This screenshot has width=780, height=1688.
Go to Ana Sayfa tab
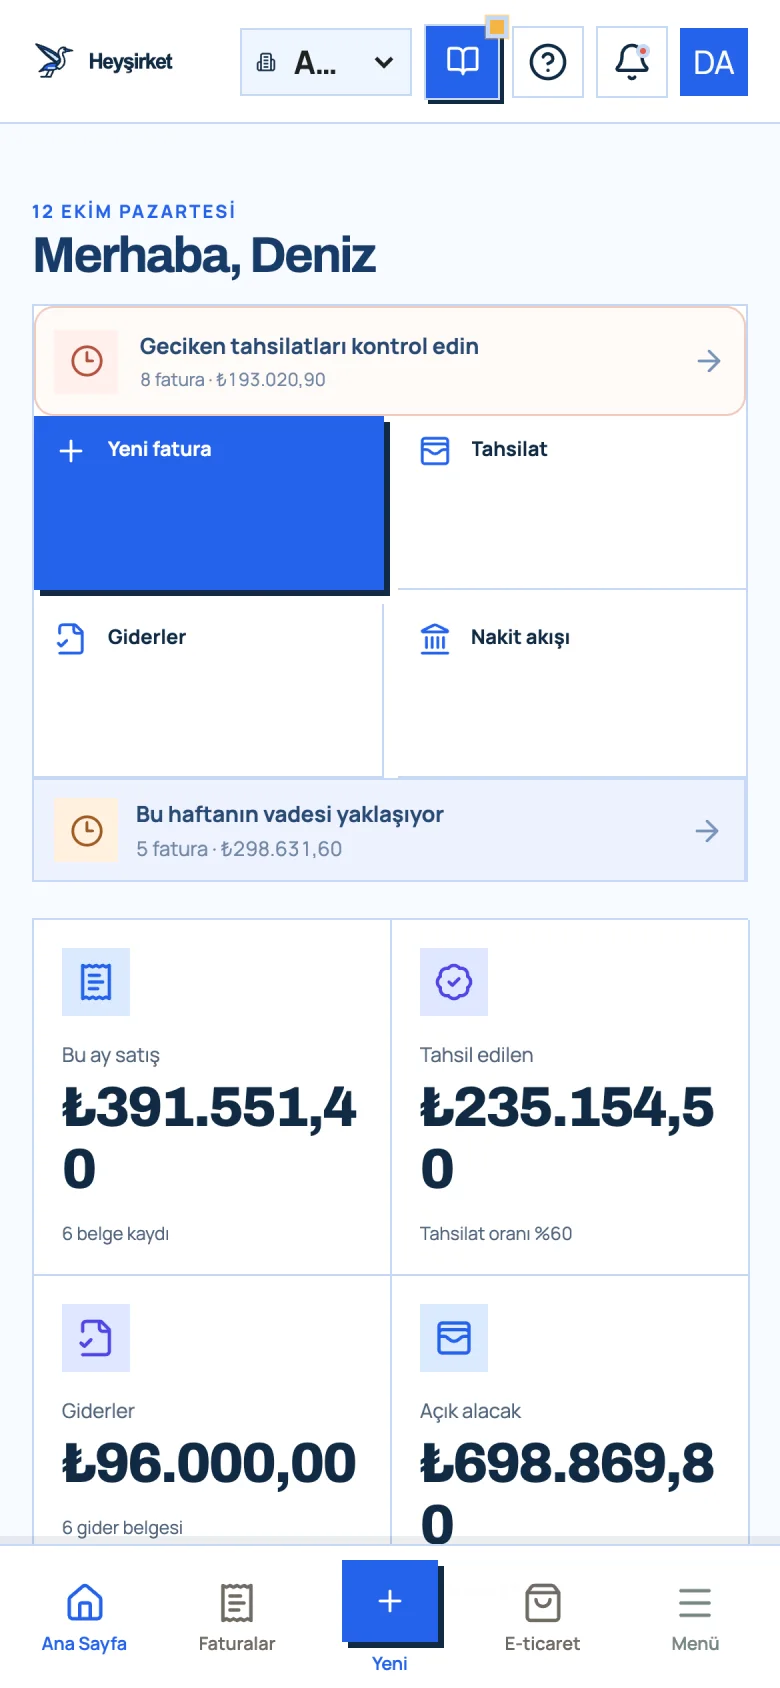[84, 1618]
